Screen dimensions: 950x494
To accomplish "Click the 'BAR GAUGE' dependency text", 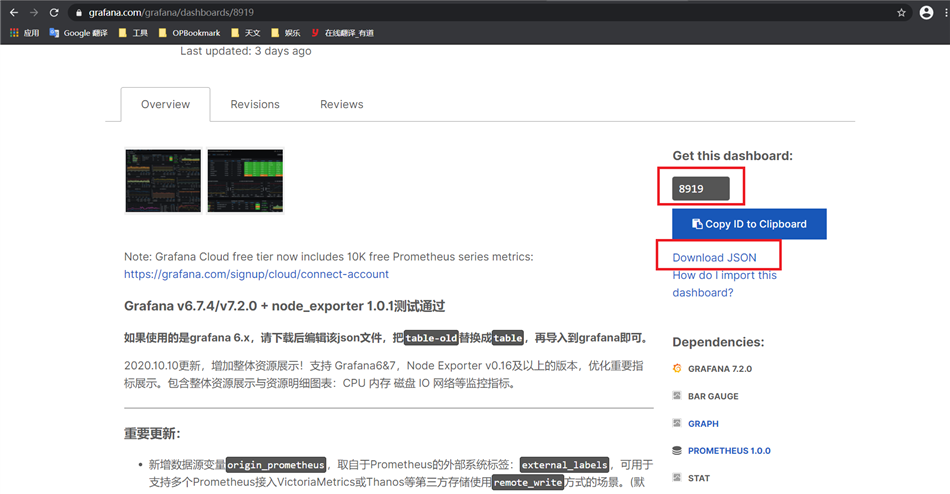I will pyautogui.click(x=713, y=396).
